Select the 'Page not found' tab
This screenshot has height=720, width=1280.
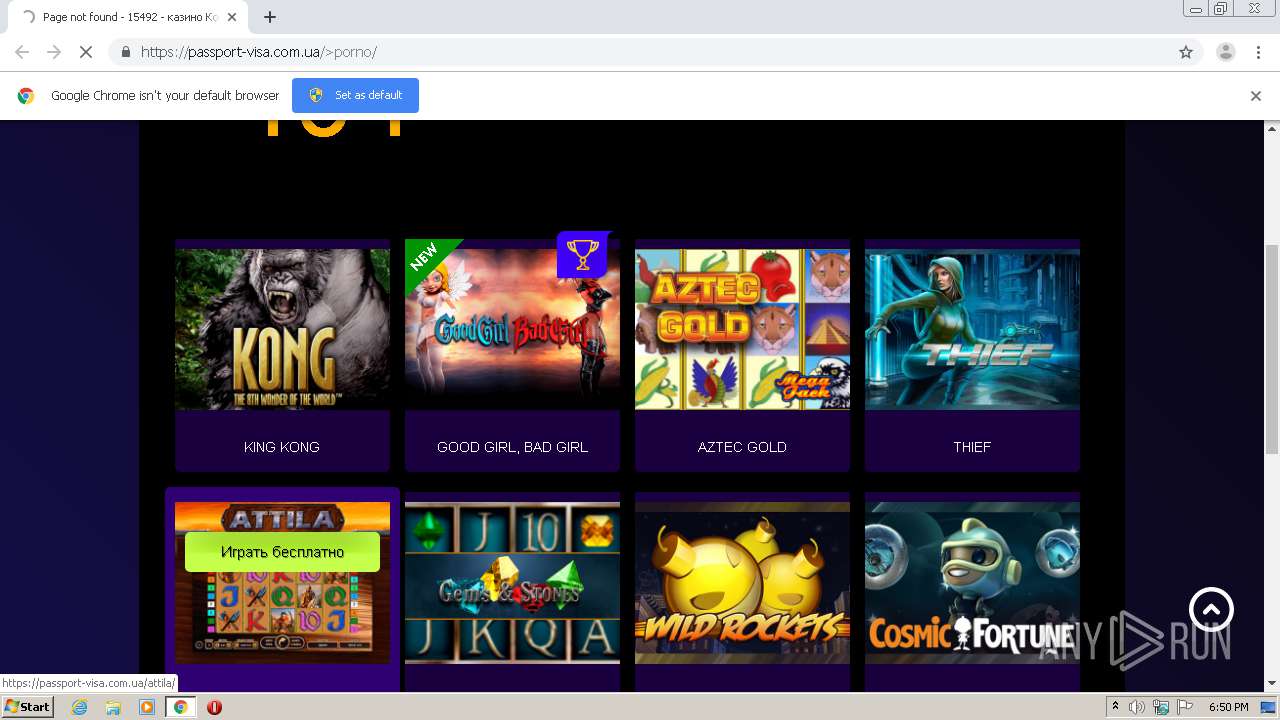tap(128, 17)
